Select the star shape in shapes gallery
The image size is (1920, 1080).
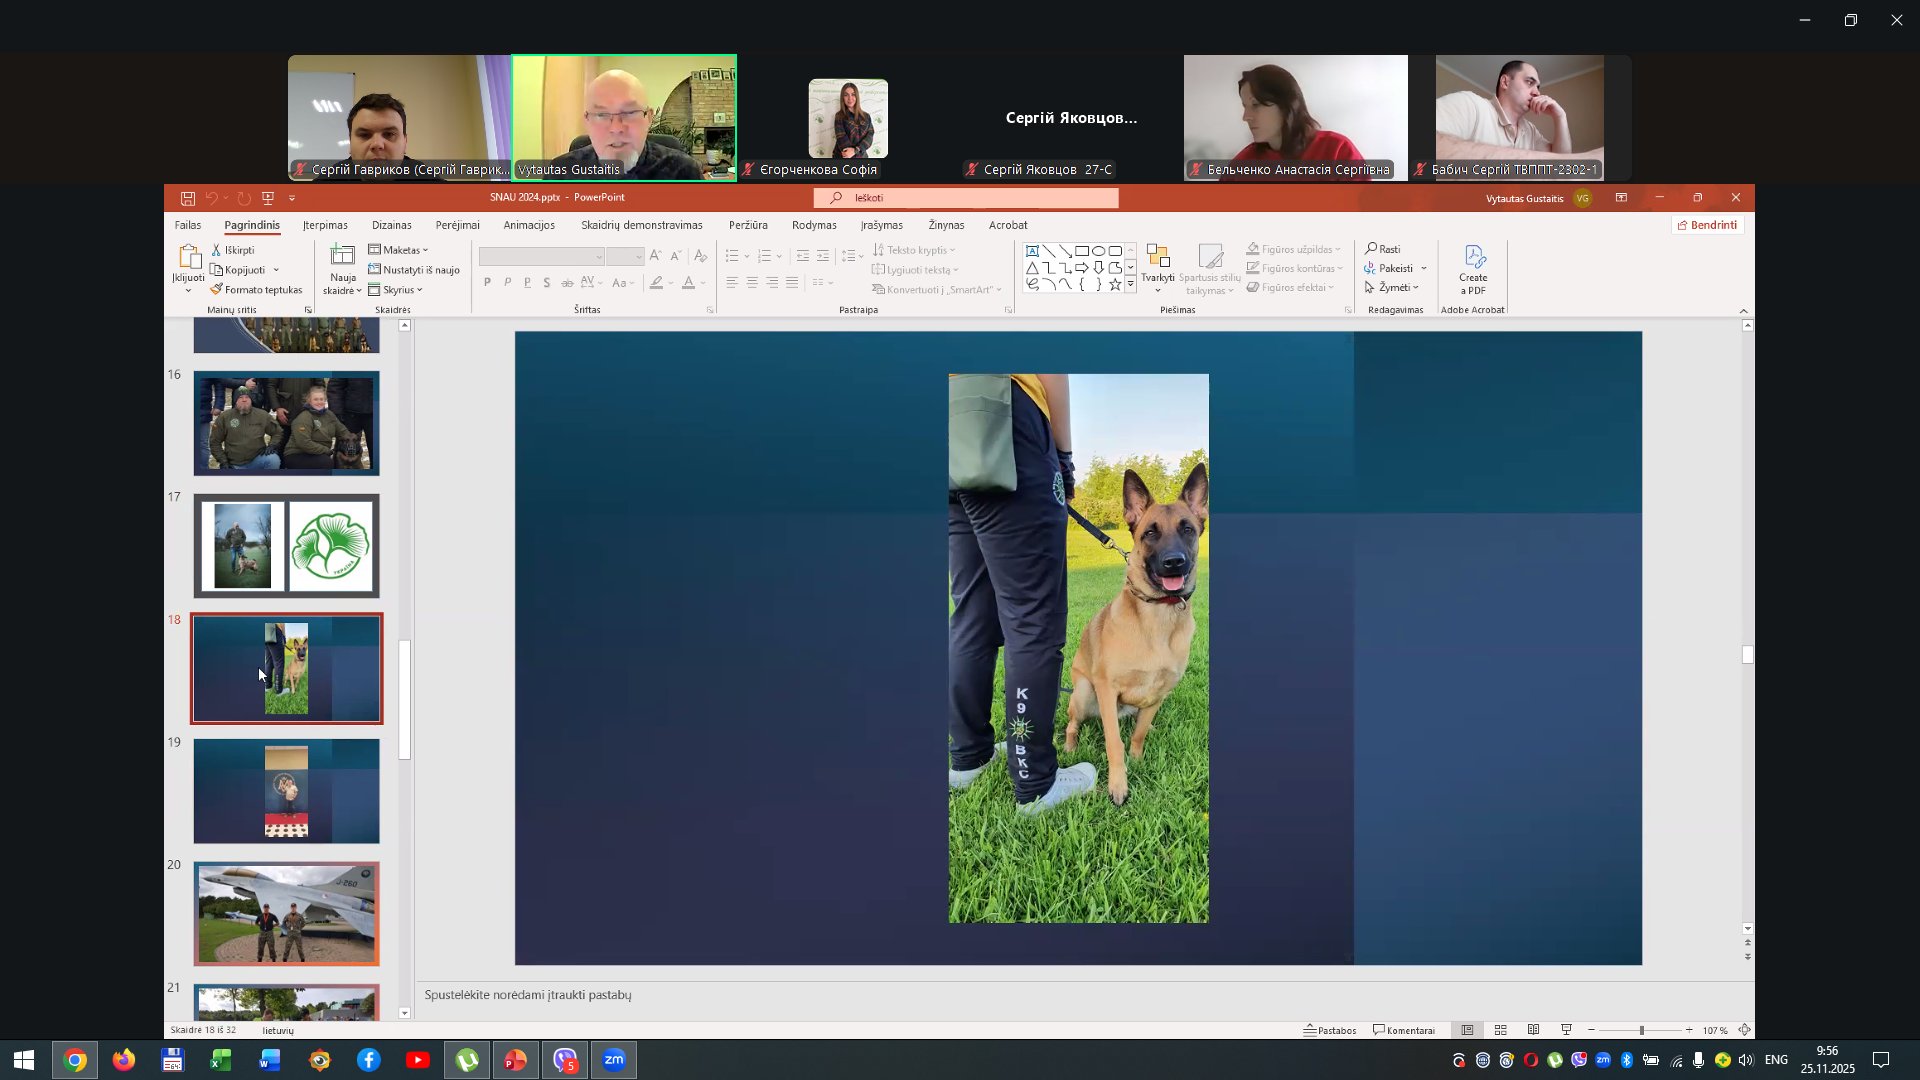pos(1114,285)
